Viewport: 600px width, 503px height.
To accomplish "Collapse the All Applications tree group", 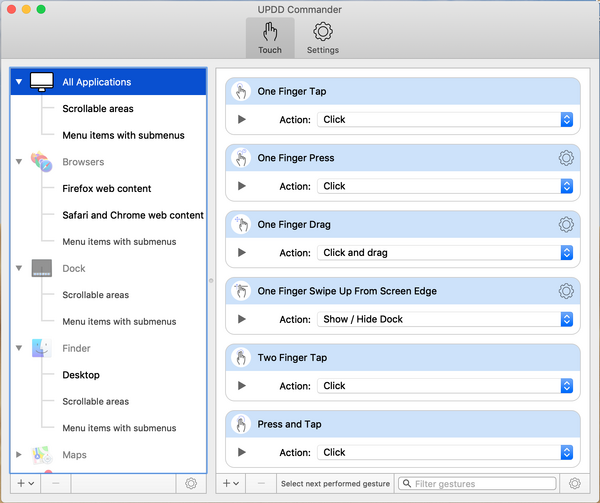I will [x=19, y=82].
